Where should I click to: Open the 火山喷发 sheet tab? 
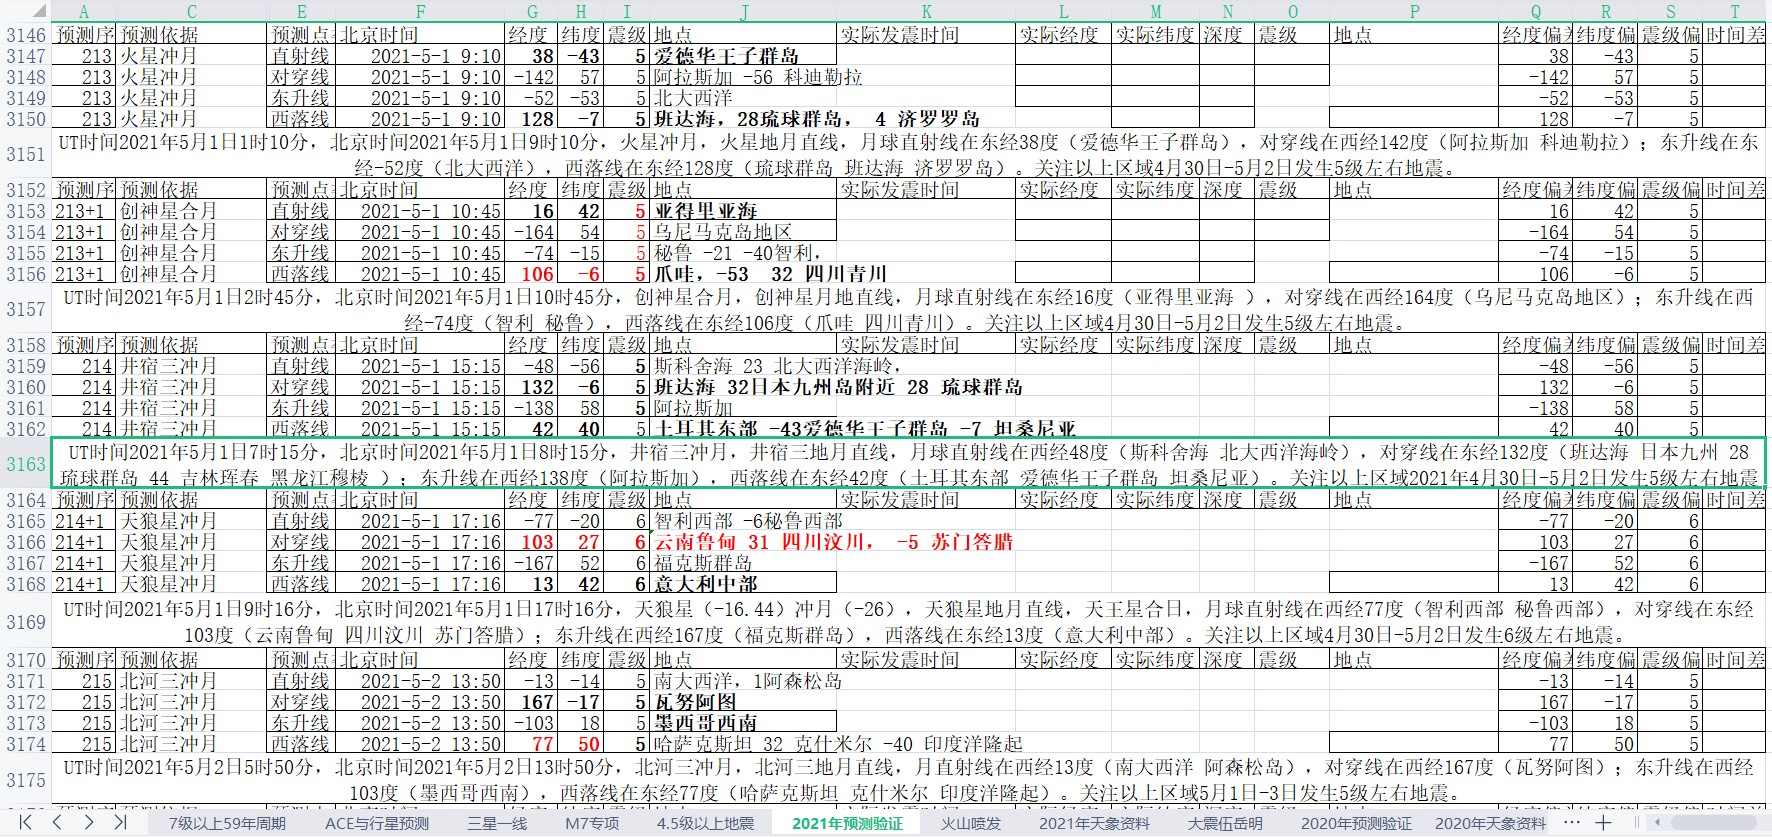coord(970,823)
